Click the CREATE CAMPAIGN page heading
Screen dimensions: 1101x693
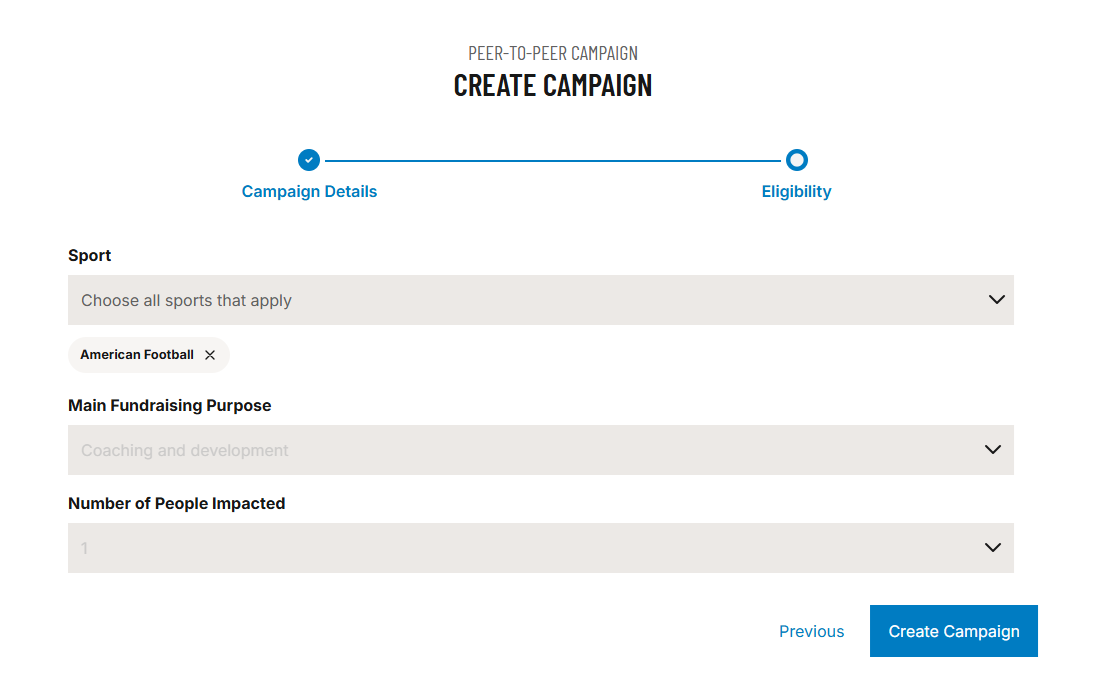click(x=552, y=85)
